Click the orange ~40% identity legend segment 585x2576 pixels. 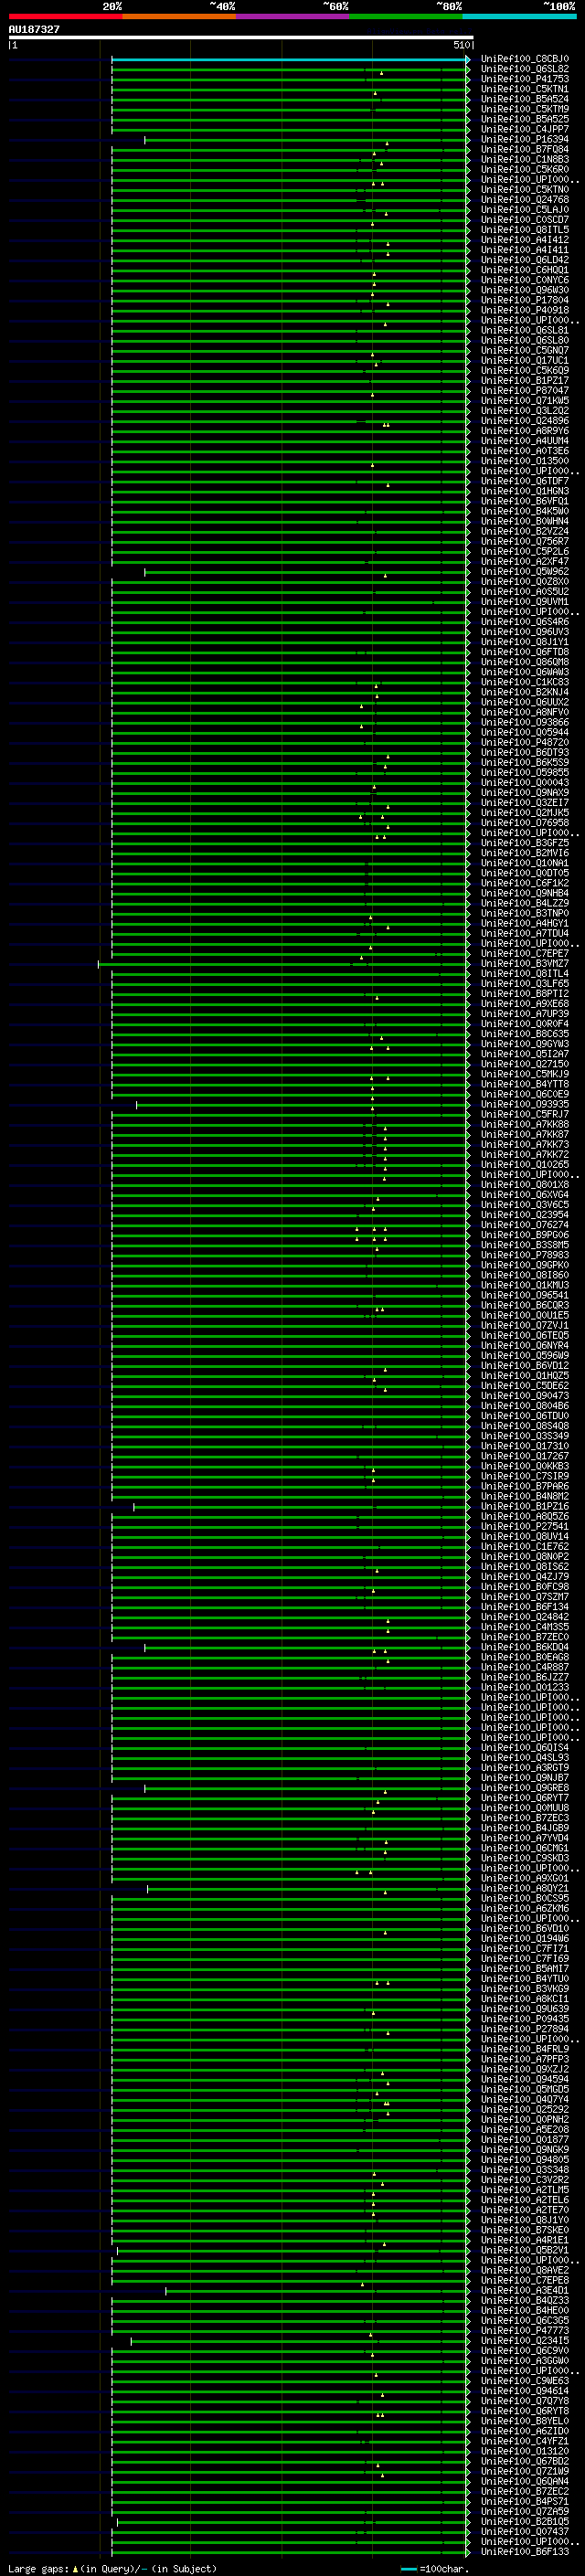(x=179, y=16)
